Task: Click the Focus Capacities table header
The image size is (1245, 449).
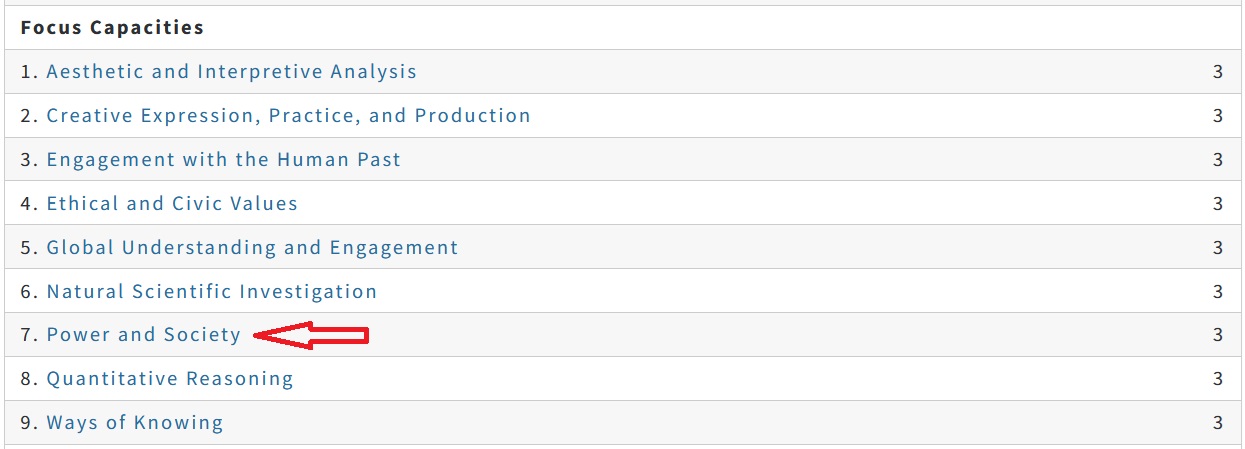Action: pyautogui.click(x=112, y=28)
